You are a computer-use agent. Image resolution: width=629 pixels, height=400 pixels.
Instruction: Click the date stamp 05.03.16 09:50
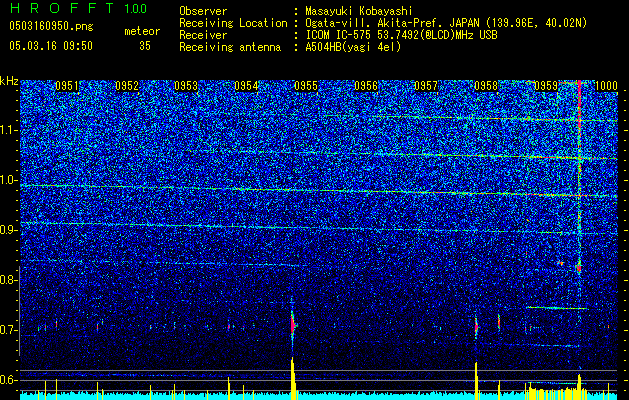pyautogui.click(x=51, y=46)
